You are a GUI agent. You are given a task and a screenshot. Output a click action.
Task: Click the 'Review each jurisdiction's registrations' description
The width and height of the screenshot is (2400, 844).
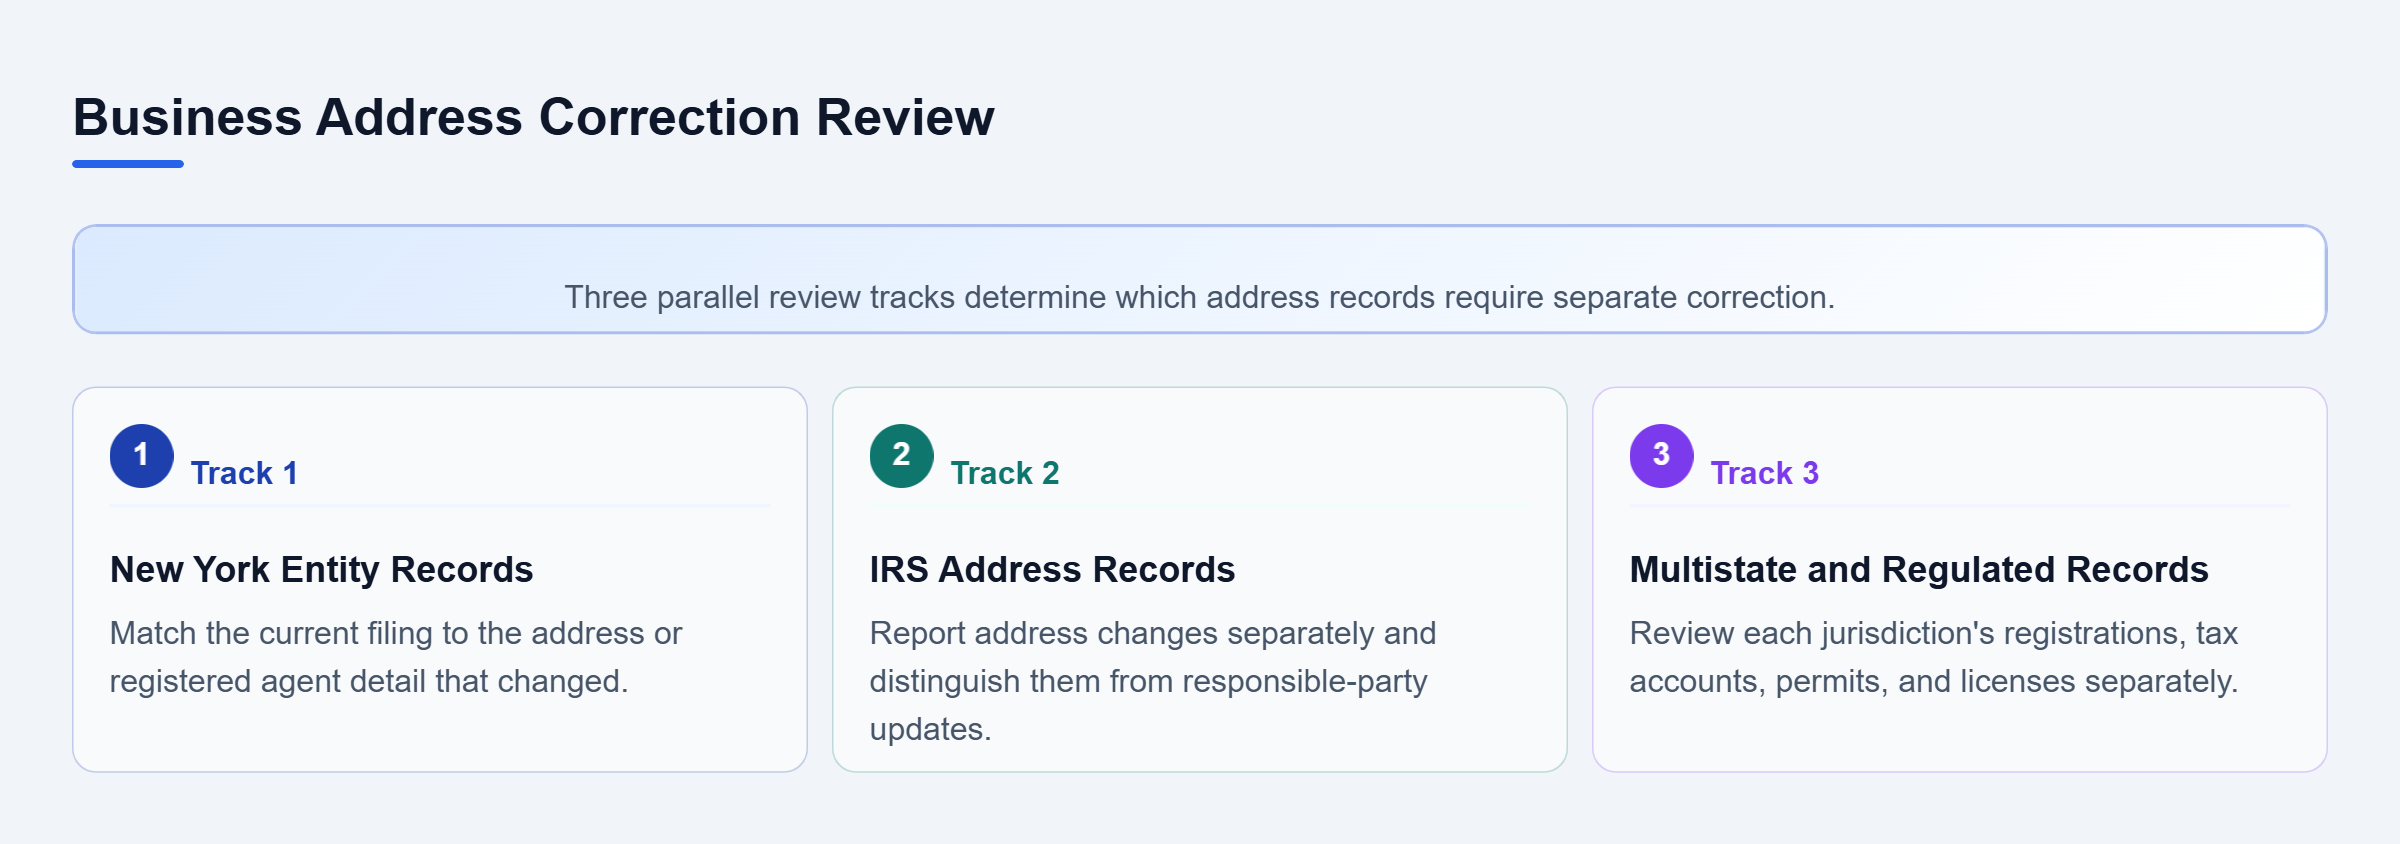click(1934, 657)
